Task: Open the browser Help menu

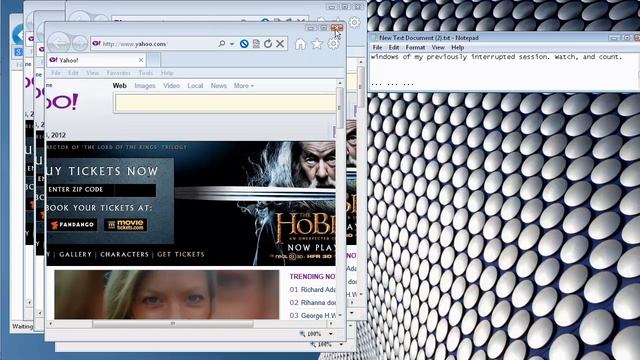Action: 167,73
